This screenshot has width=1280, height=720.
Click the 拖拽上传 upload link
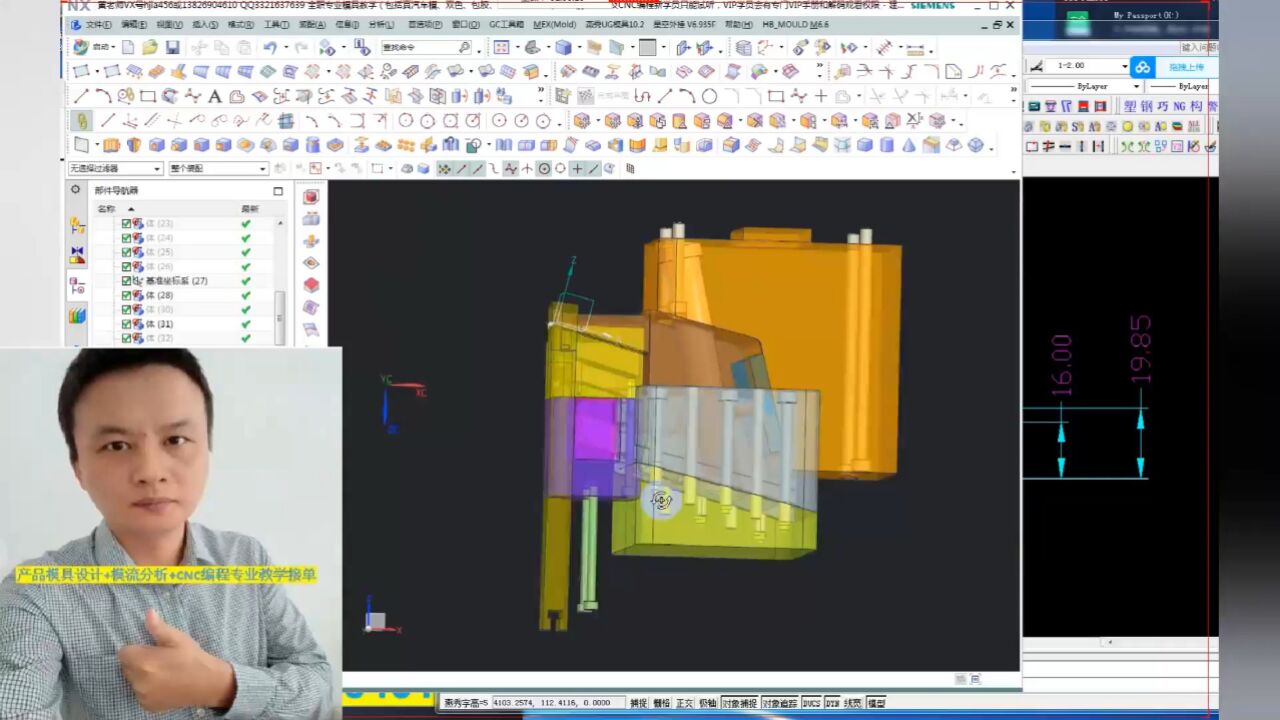[1185, 67]
